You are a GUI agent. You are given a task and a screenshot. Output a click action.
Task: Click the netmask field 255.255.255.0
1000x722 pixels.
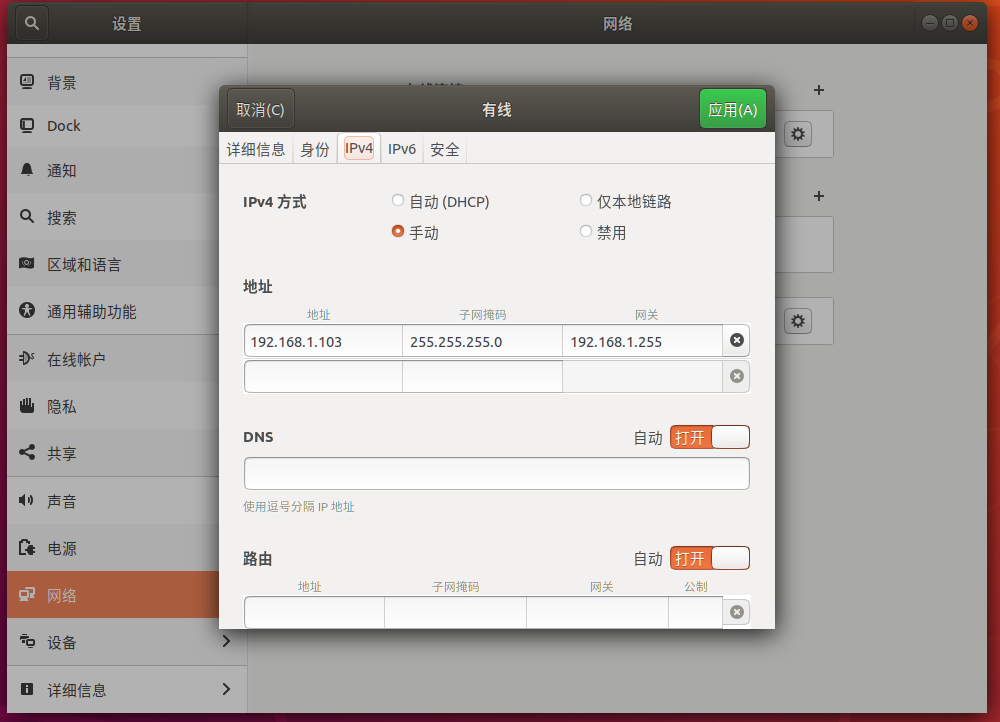482,341
